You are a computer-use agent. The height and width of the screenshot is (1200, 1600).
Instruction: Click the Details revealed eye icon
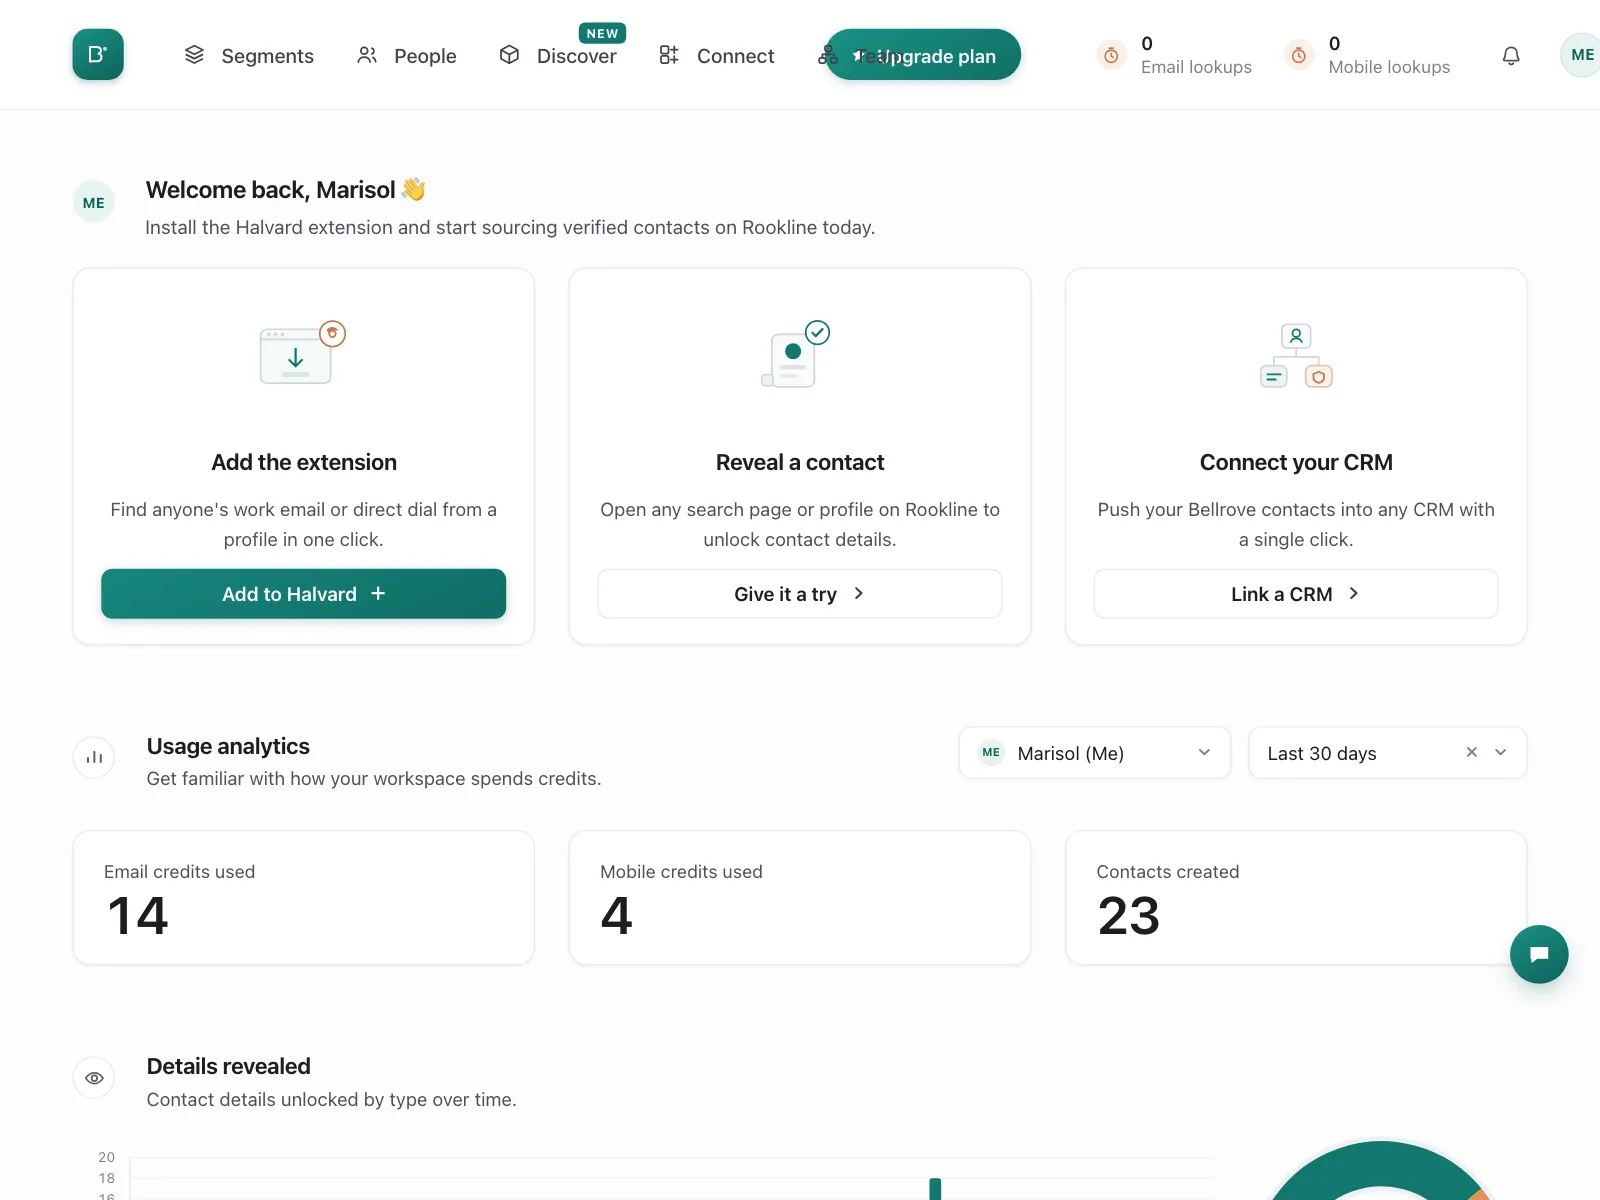coord(94,1078)
